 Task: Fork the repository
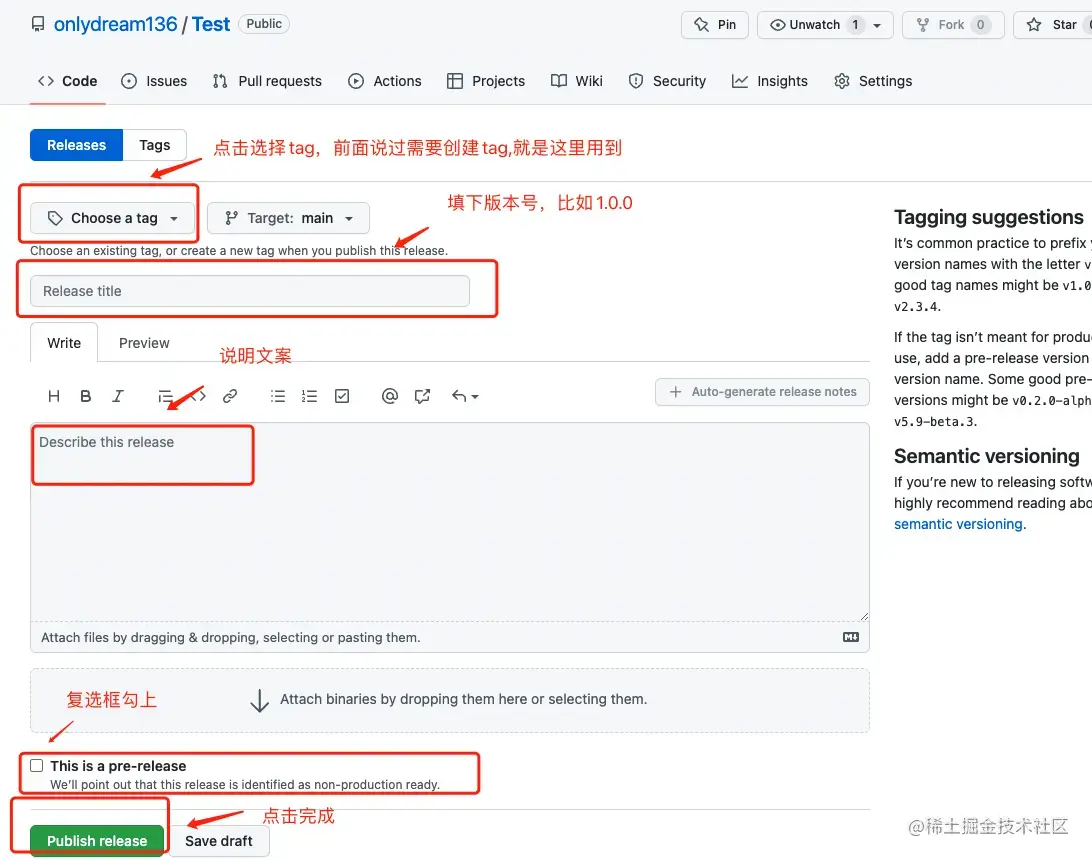tap(953, 25)
